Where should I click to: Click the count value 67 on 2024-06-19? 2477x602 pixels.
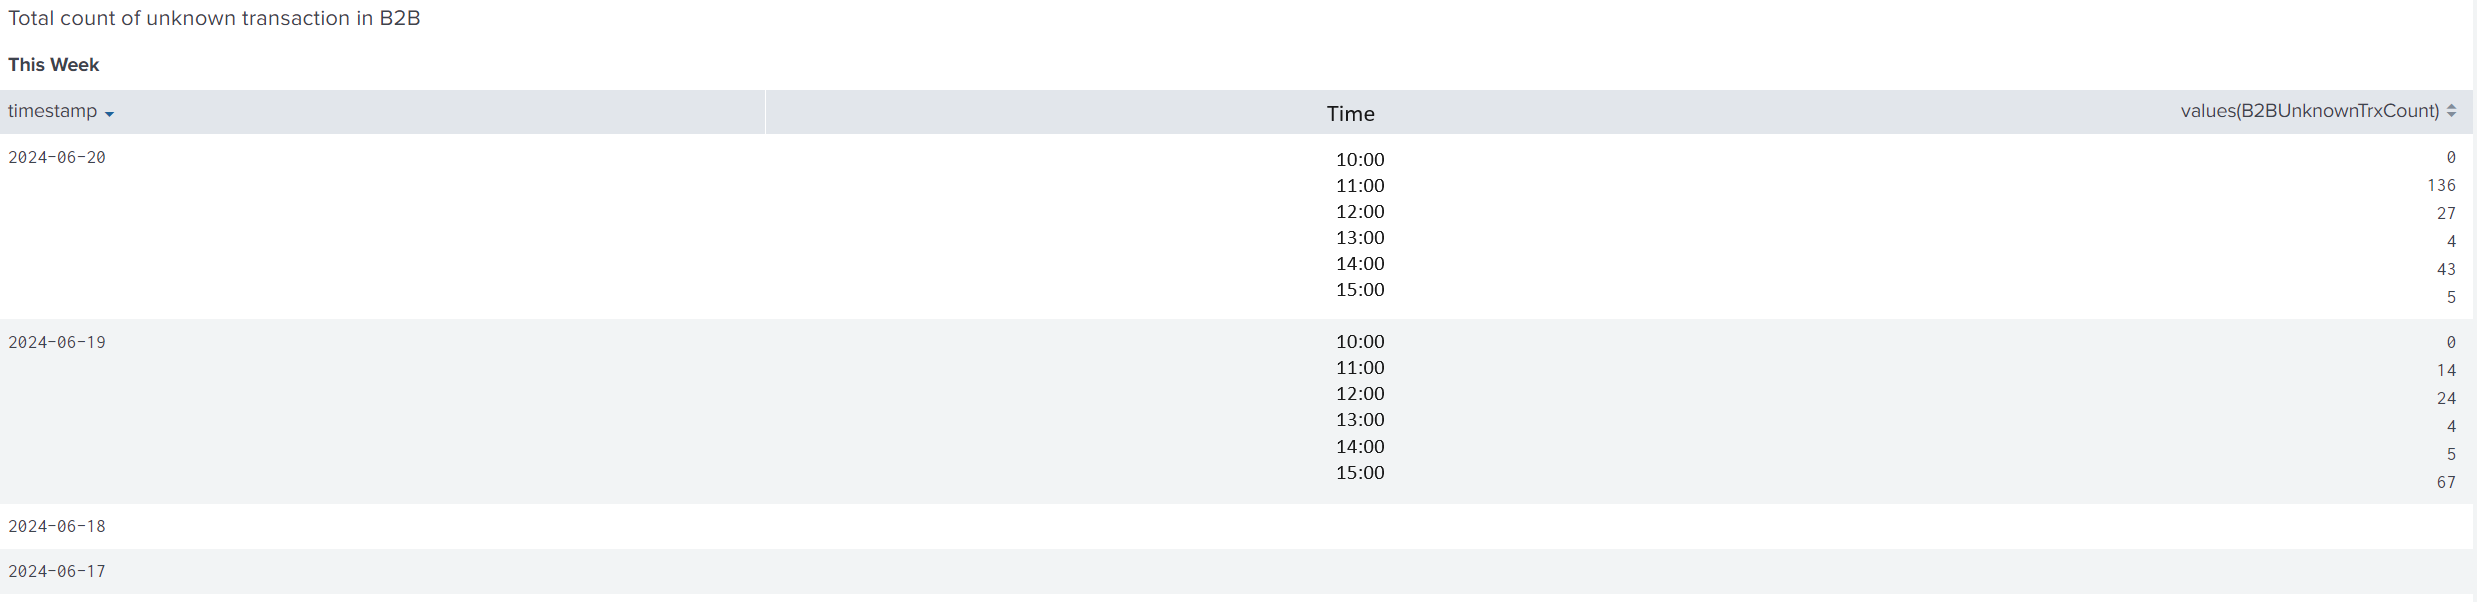(x=2444, y=481)
